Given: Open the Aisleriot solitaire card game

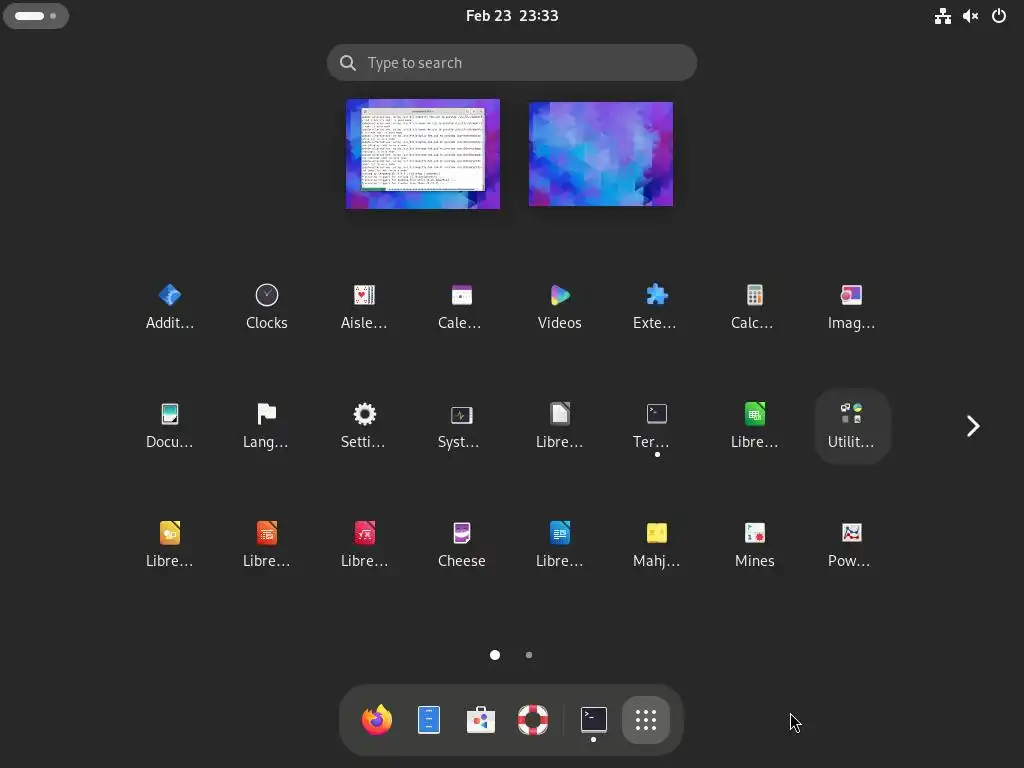Looking at the screenshot, I should pos(364,306).
